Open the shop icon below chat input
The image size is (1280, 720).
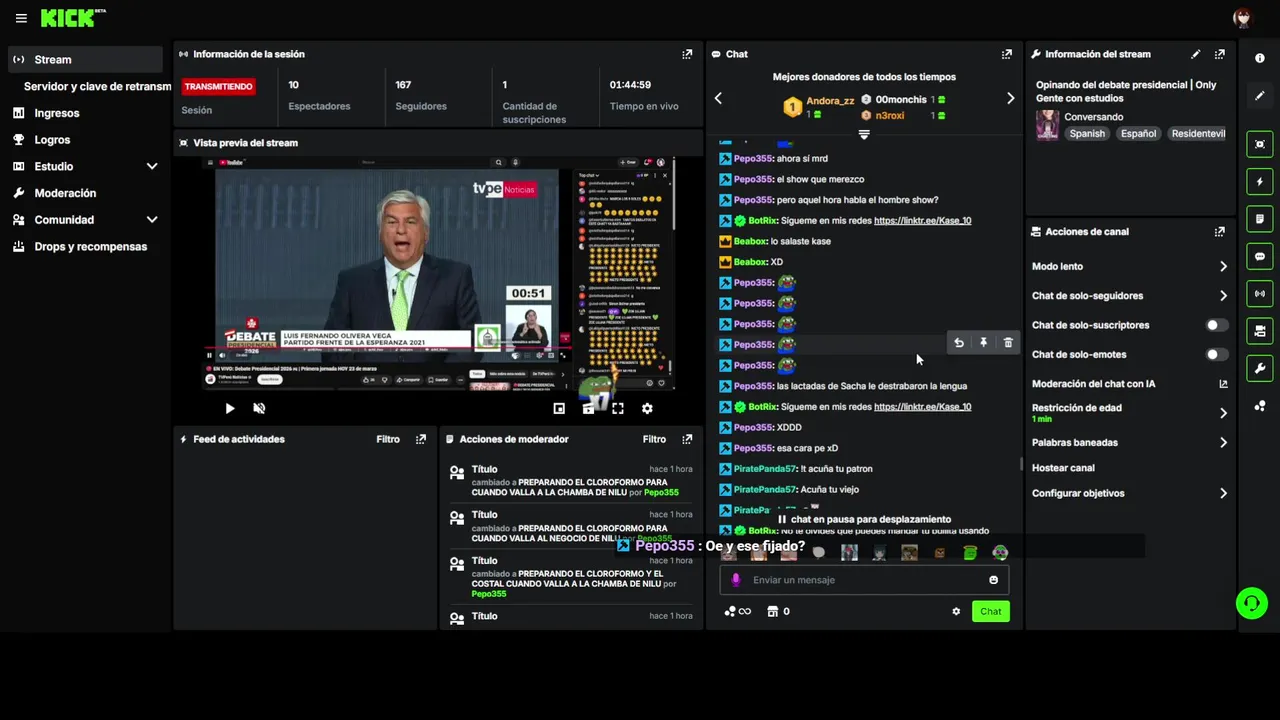coord(772,611)
